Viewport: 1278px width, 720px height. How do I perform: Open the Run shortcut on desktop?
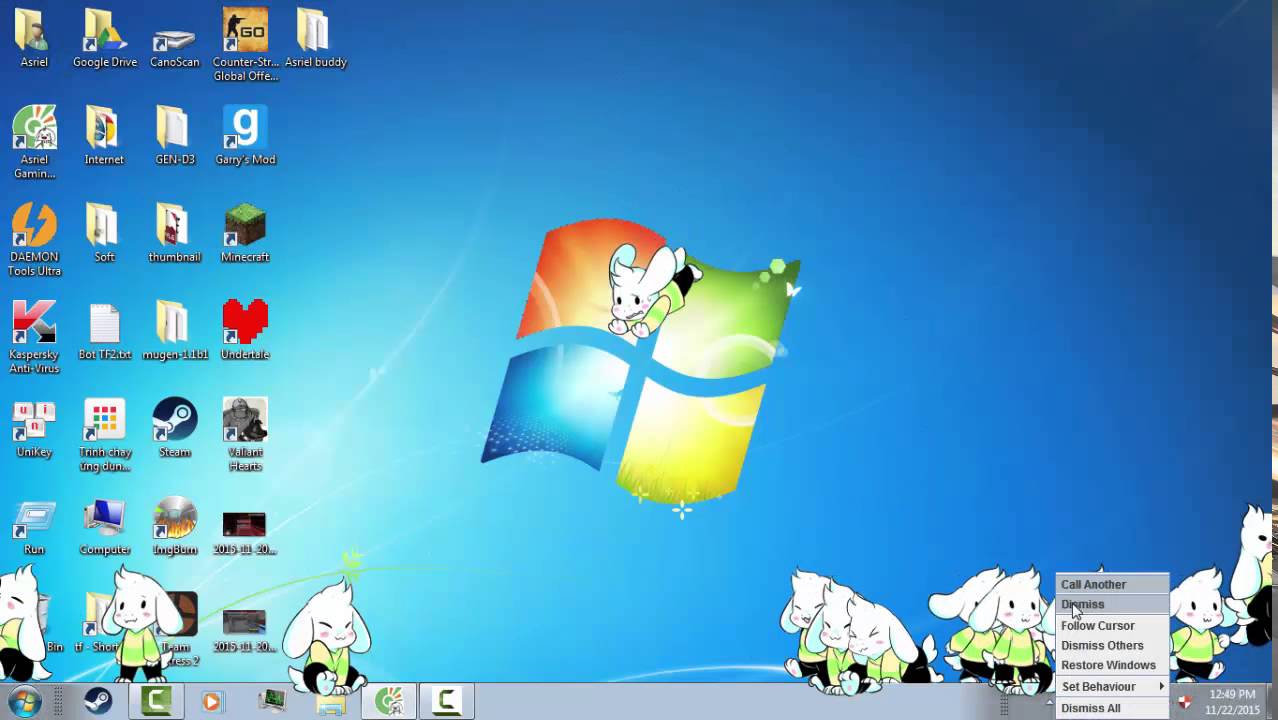point(34,526)
